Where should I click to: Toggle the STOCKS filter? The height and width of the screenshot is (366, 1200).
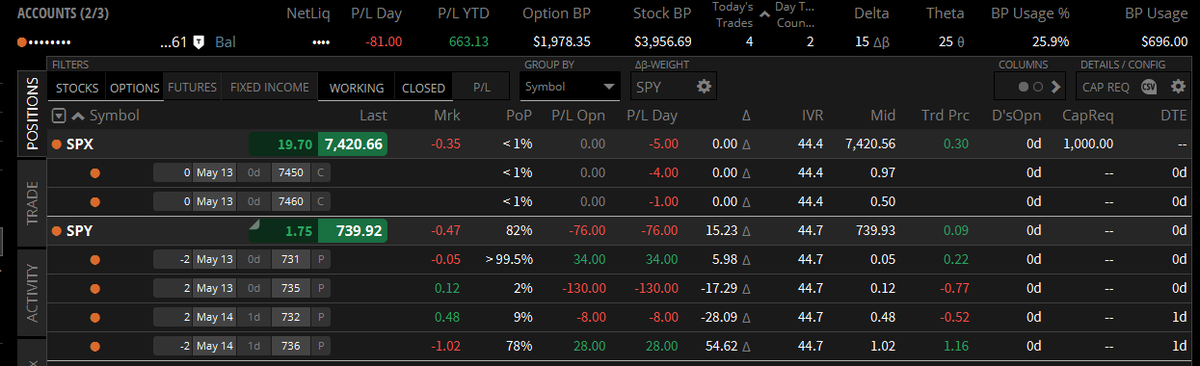point(77,87)
